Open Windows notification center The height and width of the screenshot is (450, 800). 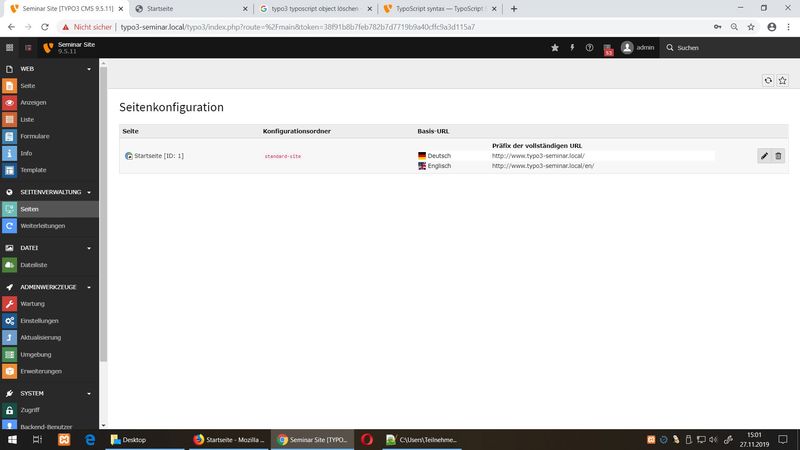(x=783, y=439)
